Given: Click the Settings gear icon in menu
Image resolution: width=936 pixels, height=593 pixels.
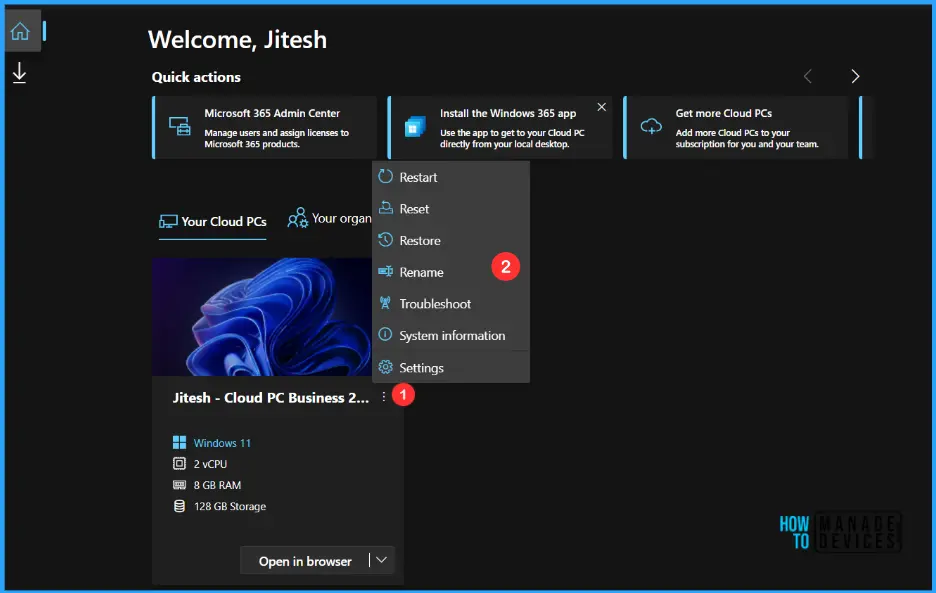Looking at the screenshot, I should (x=386, y=367).
